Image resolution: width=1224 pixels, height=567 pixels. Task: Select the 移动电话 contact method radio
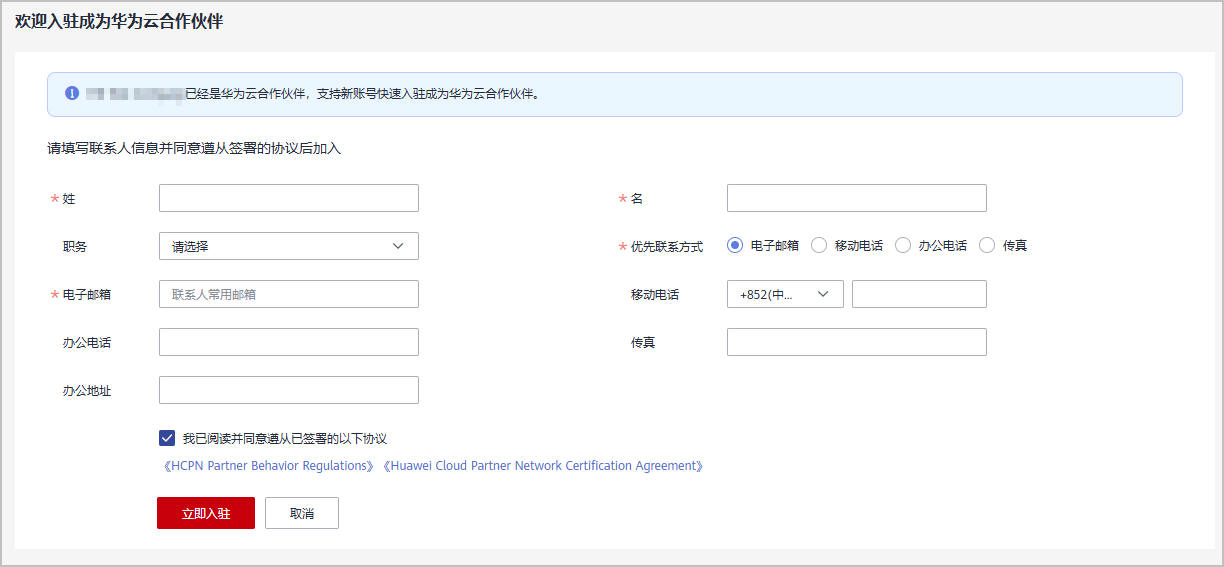click(819, 245)
